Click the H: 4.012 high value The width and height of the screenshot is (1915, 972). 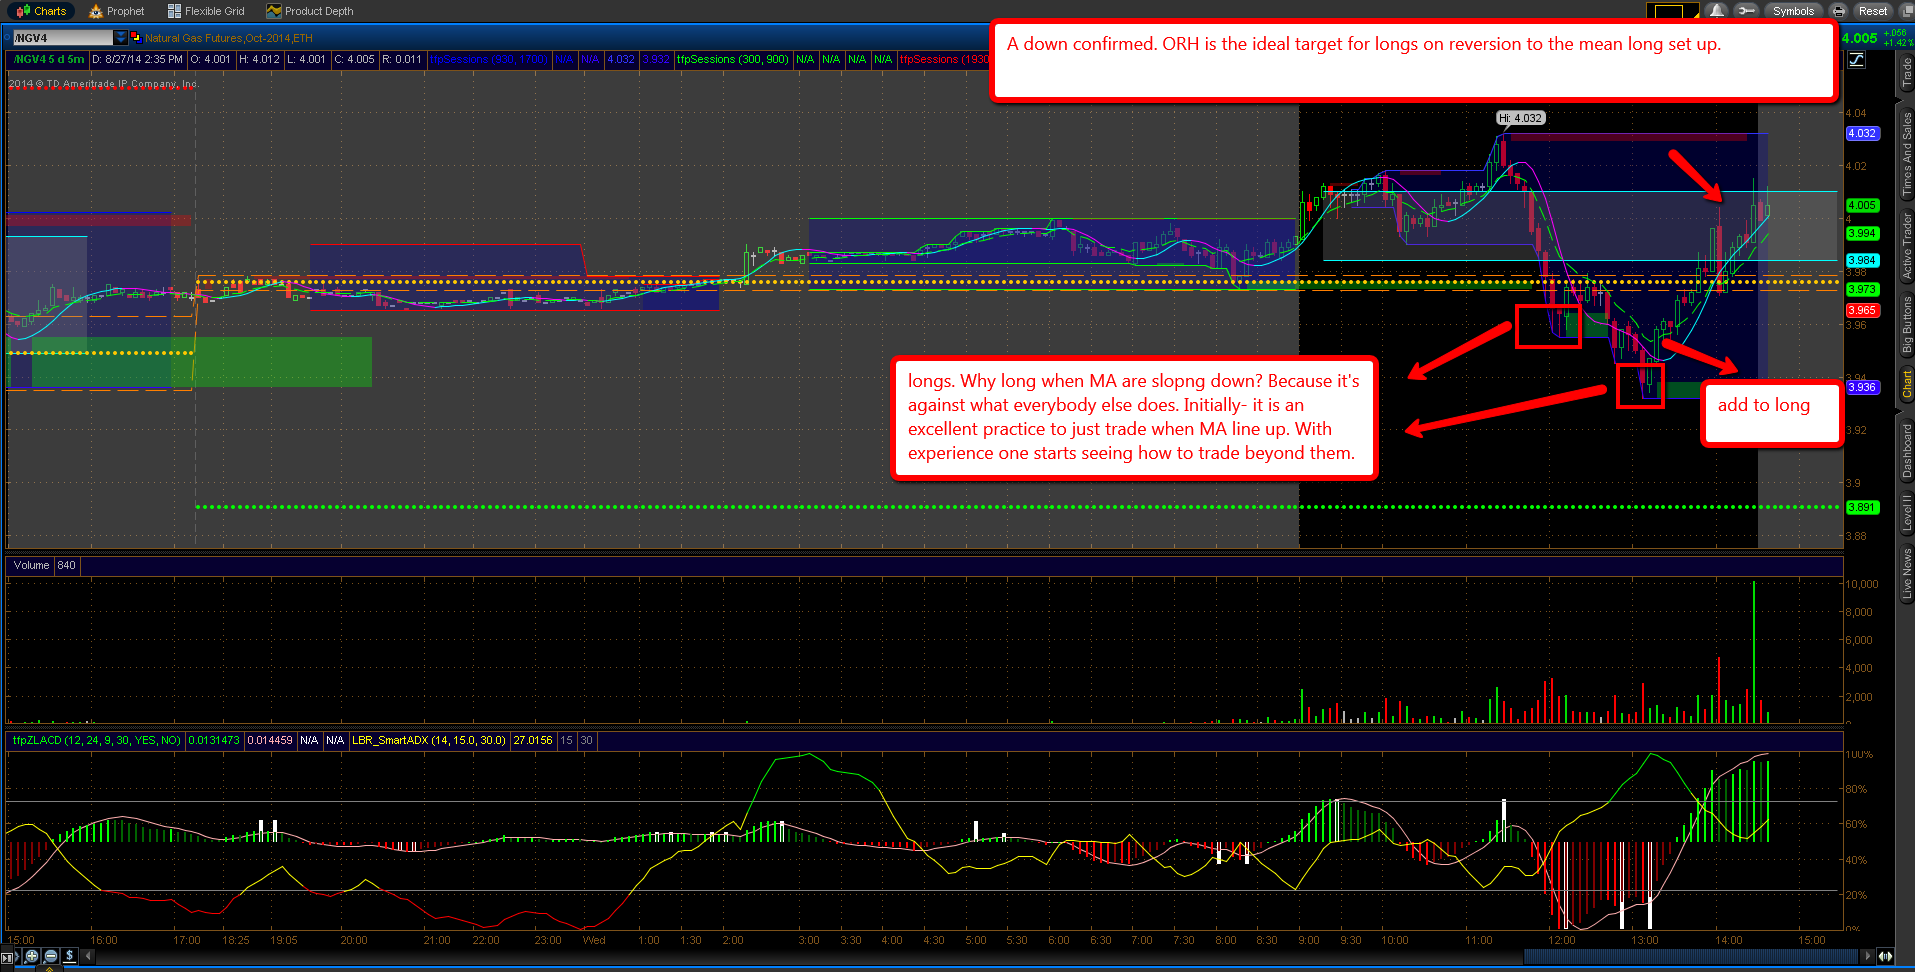point(259,59)
